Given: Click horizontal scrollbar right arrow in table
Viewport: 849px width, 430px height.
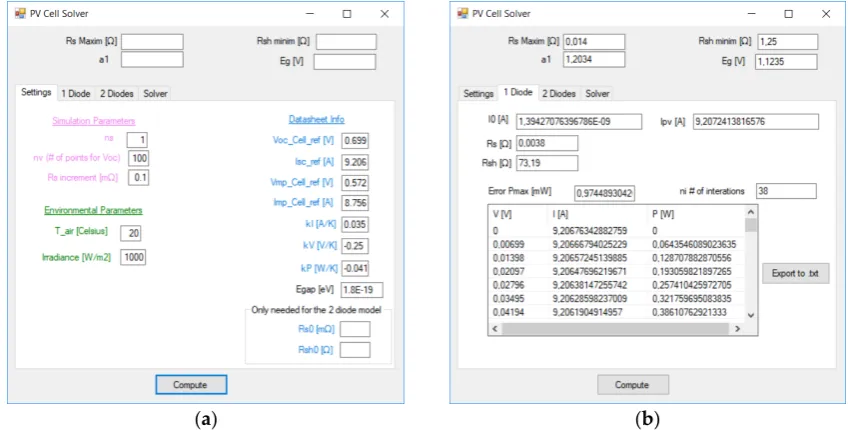Looking at the screenshot, I should point(737,329).
